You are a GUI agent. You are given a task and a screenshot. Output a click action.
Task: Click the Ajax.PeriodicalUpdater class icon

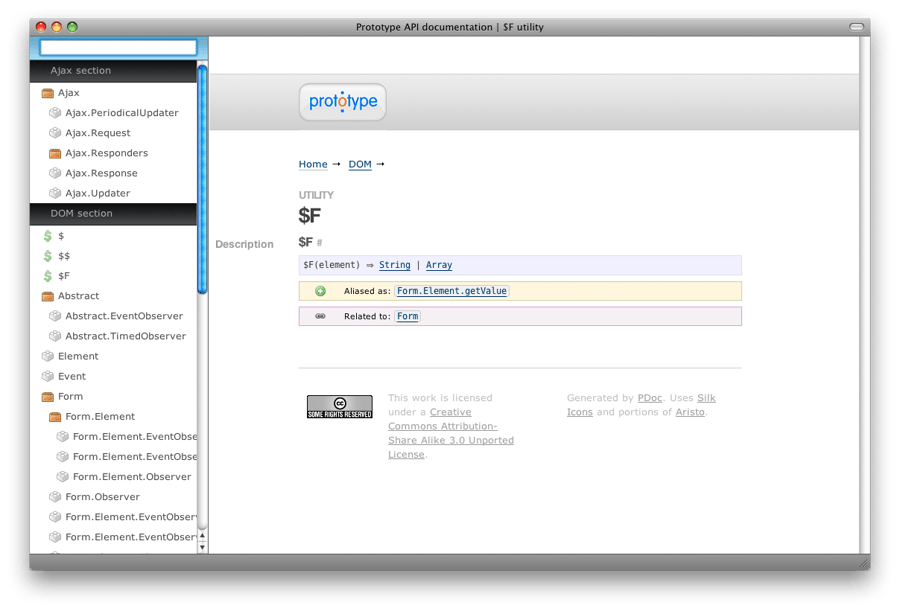pyautogui.click(x=55, y=113)
